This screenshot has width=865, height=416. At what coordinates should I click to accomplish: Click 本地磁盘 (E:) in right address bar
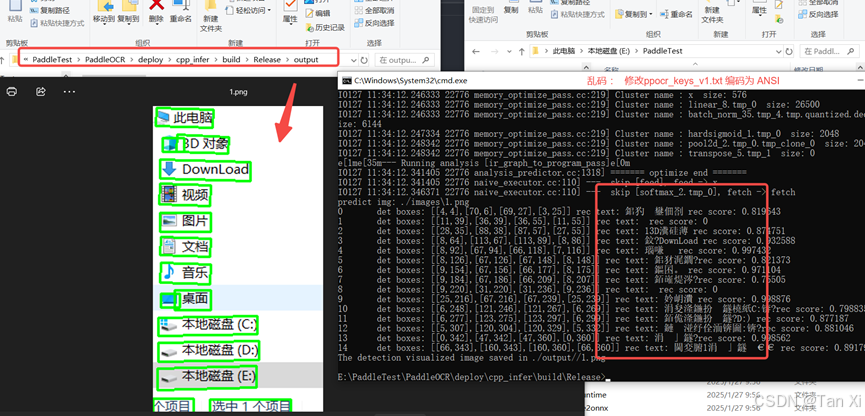tap(608, 51)
